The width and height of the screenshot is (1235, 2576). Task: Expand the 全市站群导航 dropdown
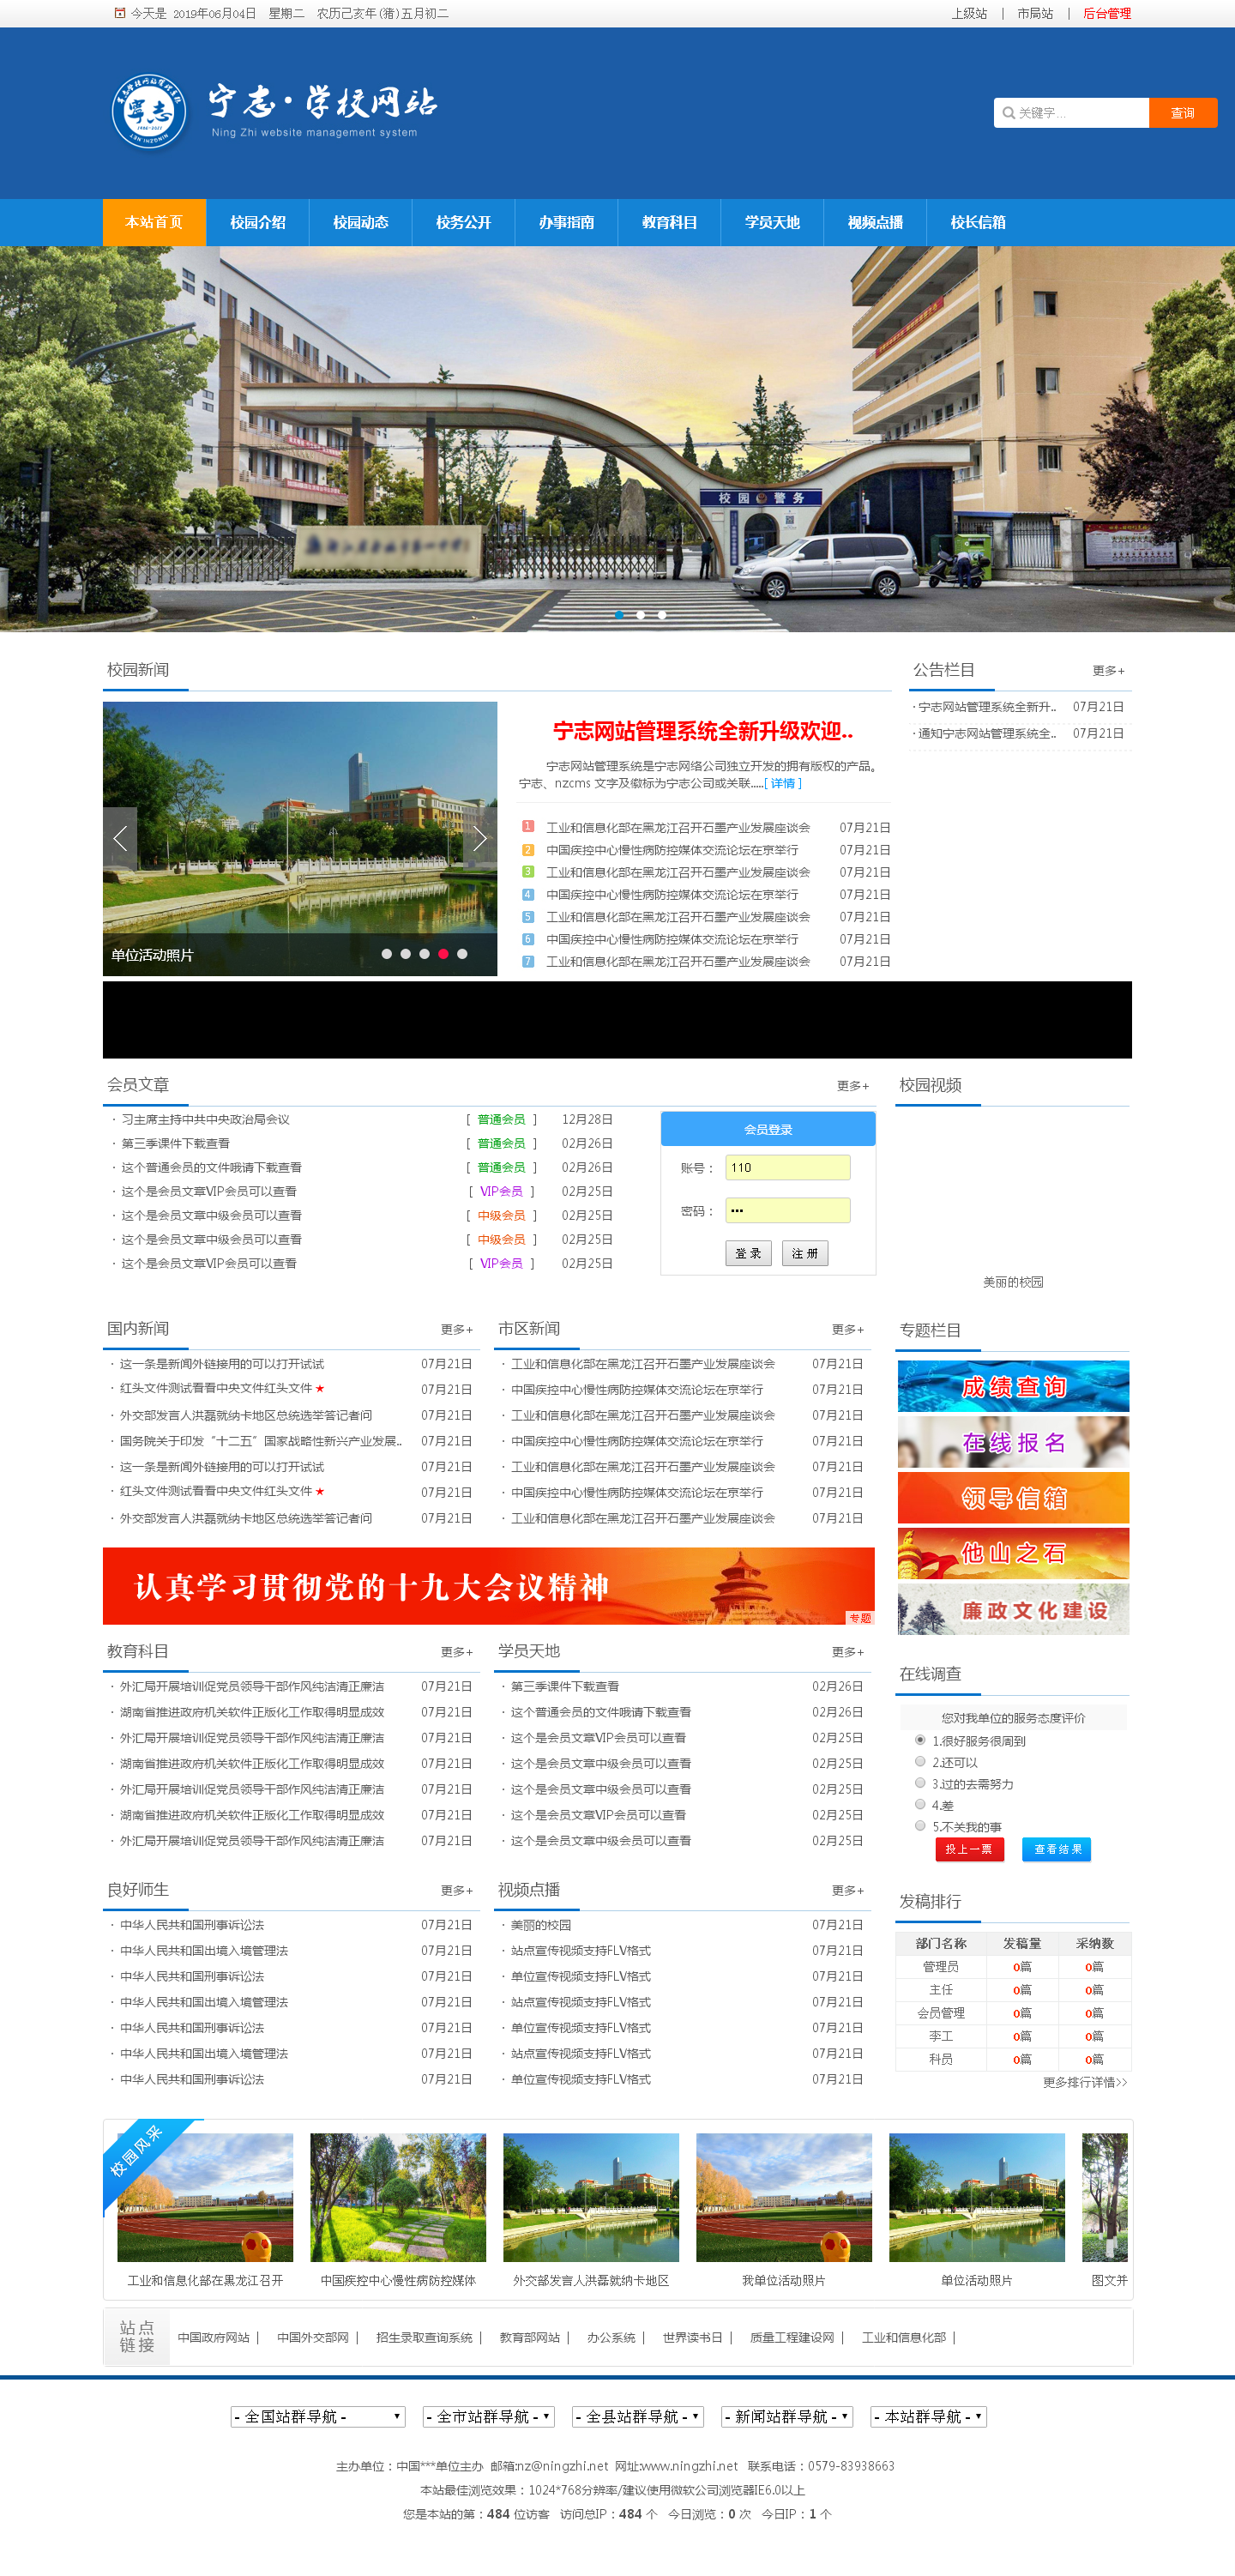coord(488,2416)
